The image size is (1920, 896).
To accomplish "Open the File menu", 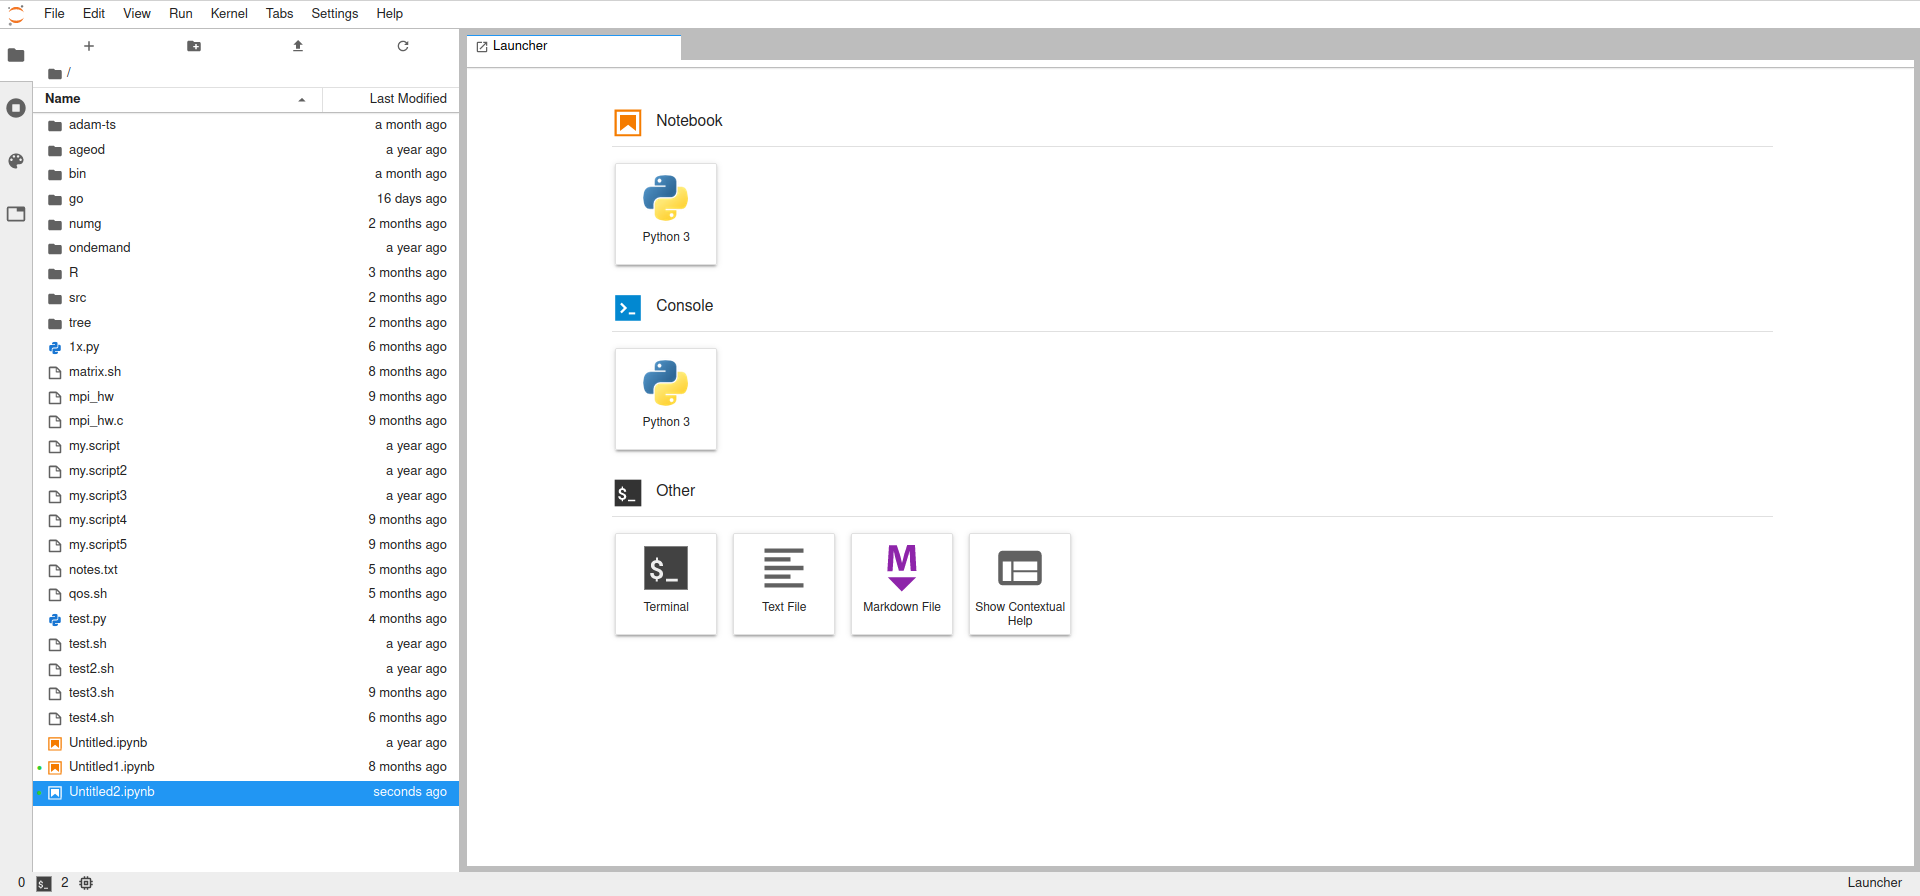I will (54, 14).
